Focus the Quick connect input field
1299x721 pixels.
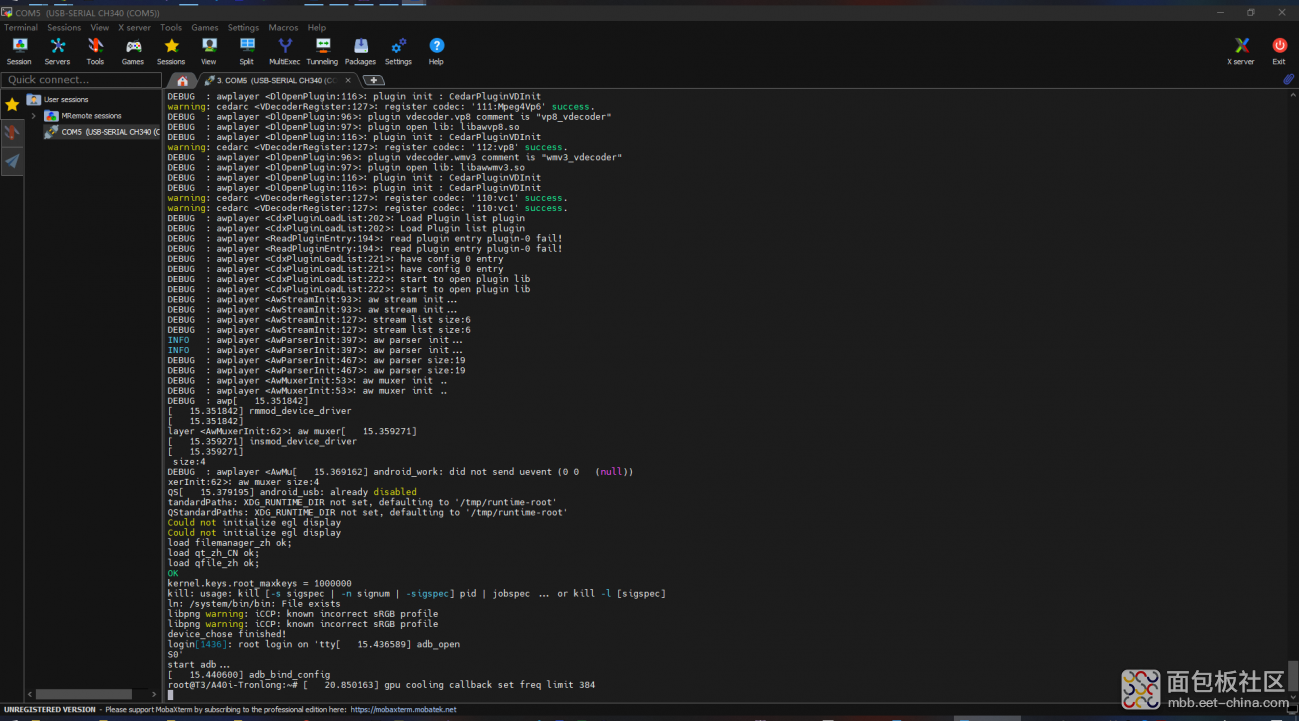(x=81, y=80)
